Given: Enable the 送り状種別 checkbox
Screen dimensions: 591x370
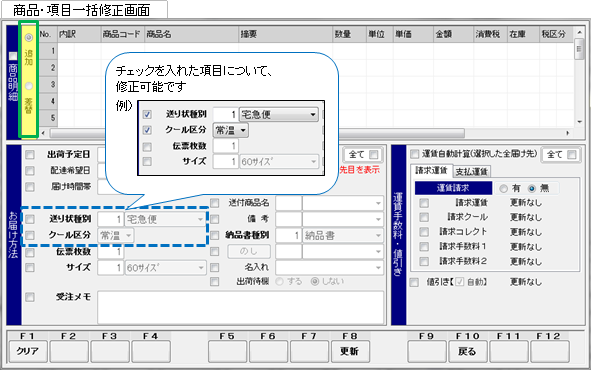Looking at the screenshot, I should coord(30,219).
